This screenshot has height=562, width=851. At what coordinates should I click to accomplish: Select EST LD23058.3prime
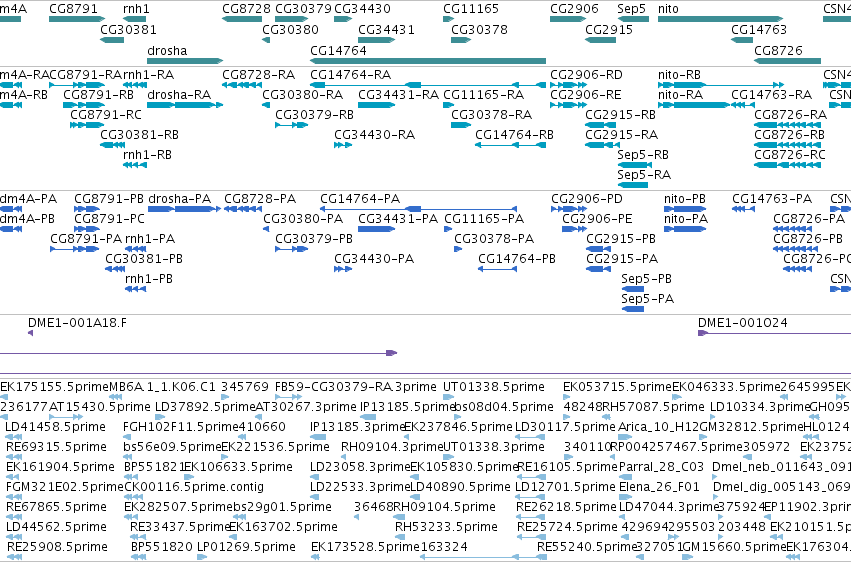click(x=360, y=467)
